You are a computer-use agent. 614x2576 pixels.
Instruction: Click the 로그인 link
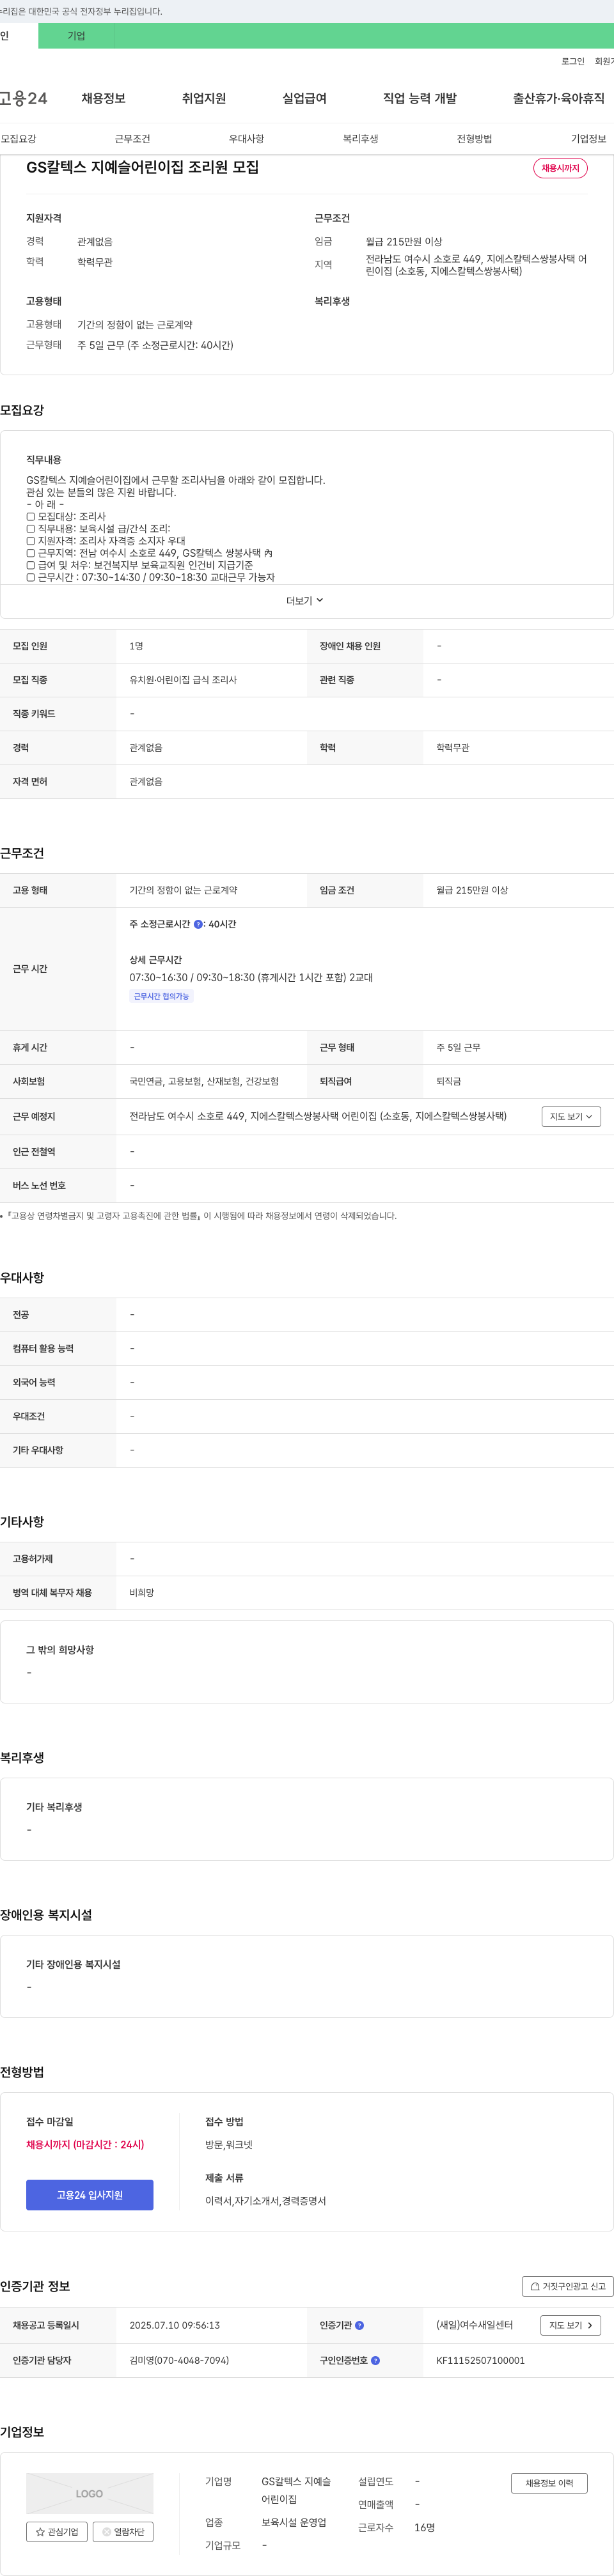pyautogui.click(x=572, y=61)
